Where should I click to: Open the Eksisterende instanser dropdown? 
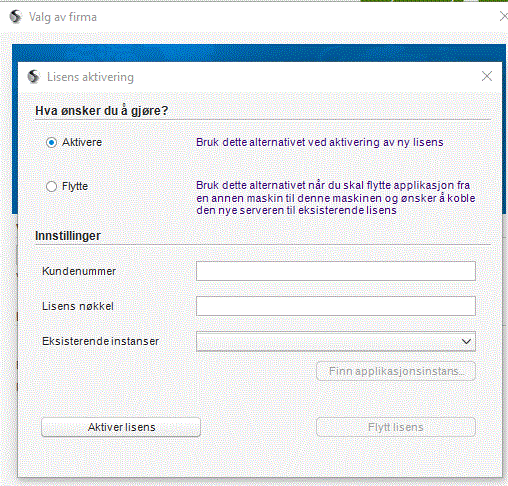(336, 341)
